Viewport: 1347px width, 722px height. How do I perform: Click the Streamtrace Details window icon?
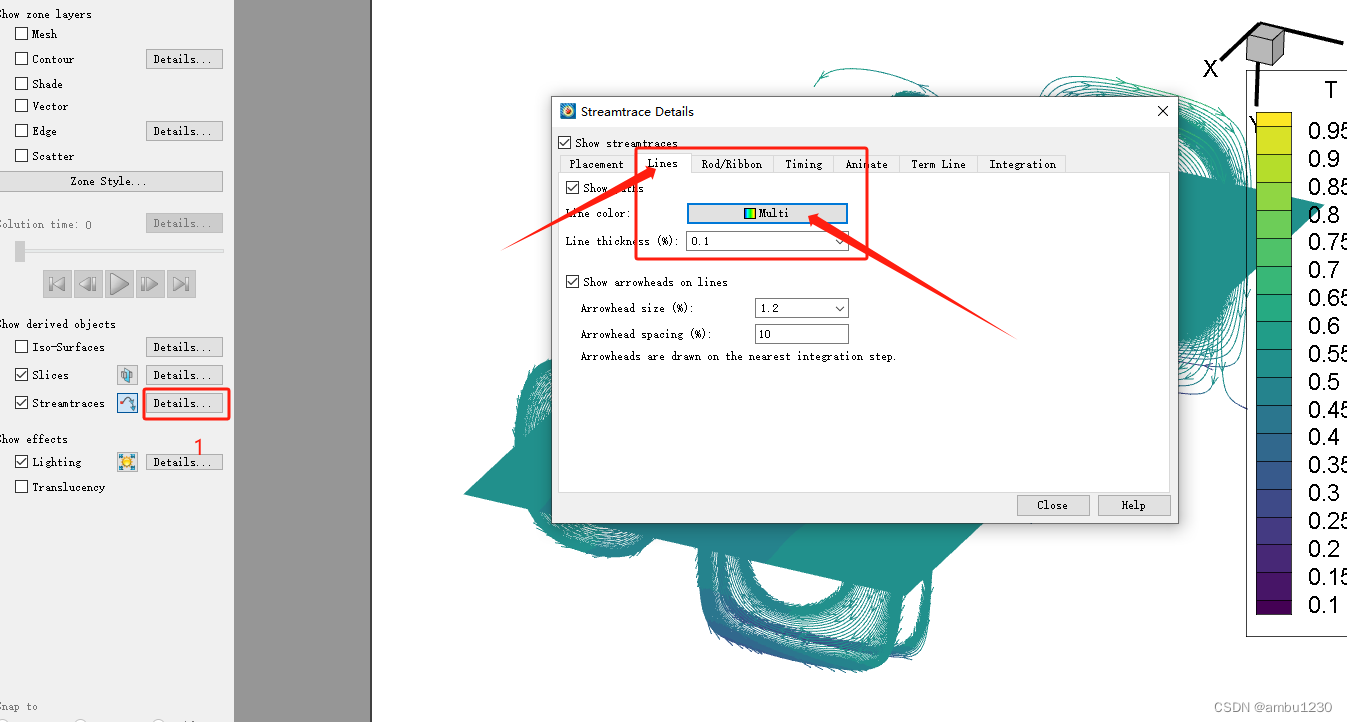(x=568, y=111)
